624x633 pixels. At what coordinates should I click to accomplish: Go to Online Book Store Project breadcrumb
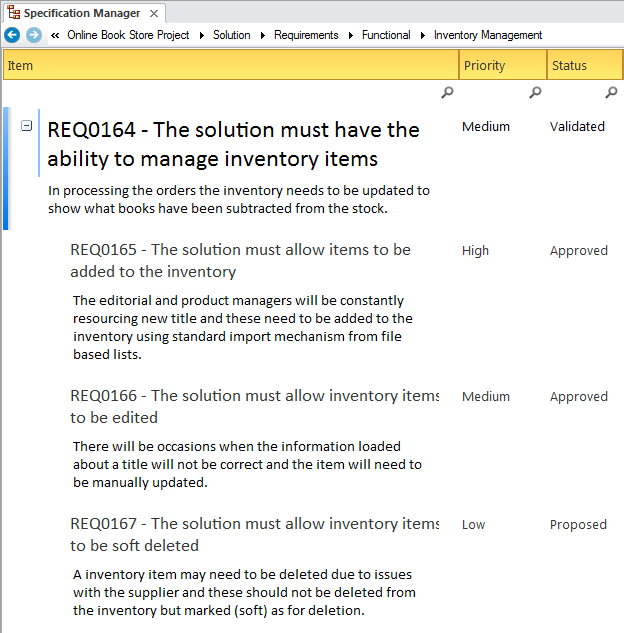click(128, 35)
